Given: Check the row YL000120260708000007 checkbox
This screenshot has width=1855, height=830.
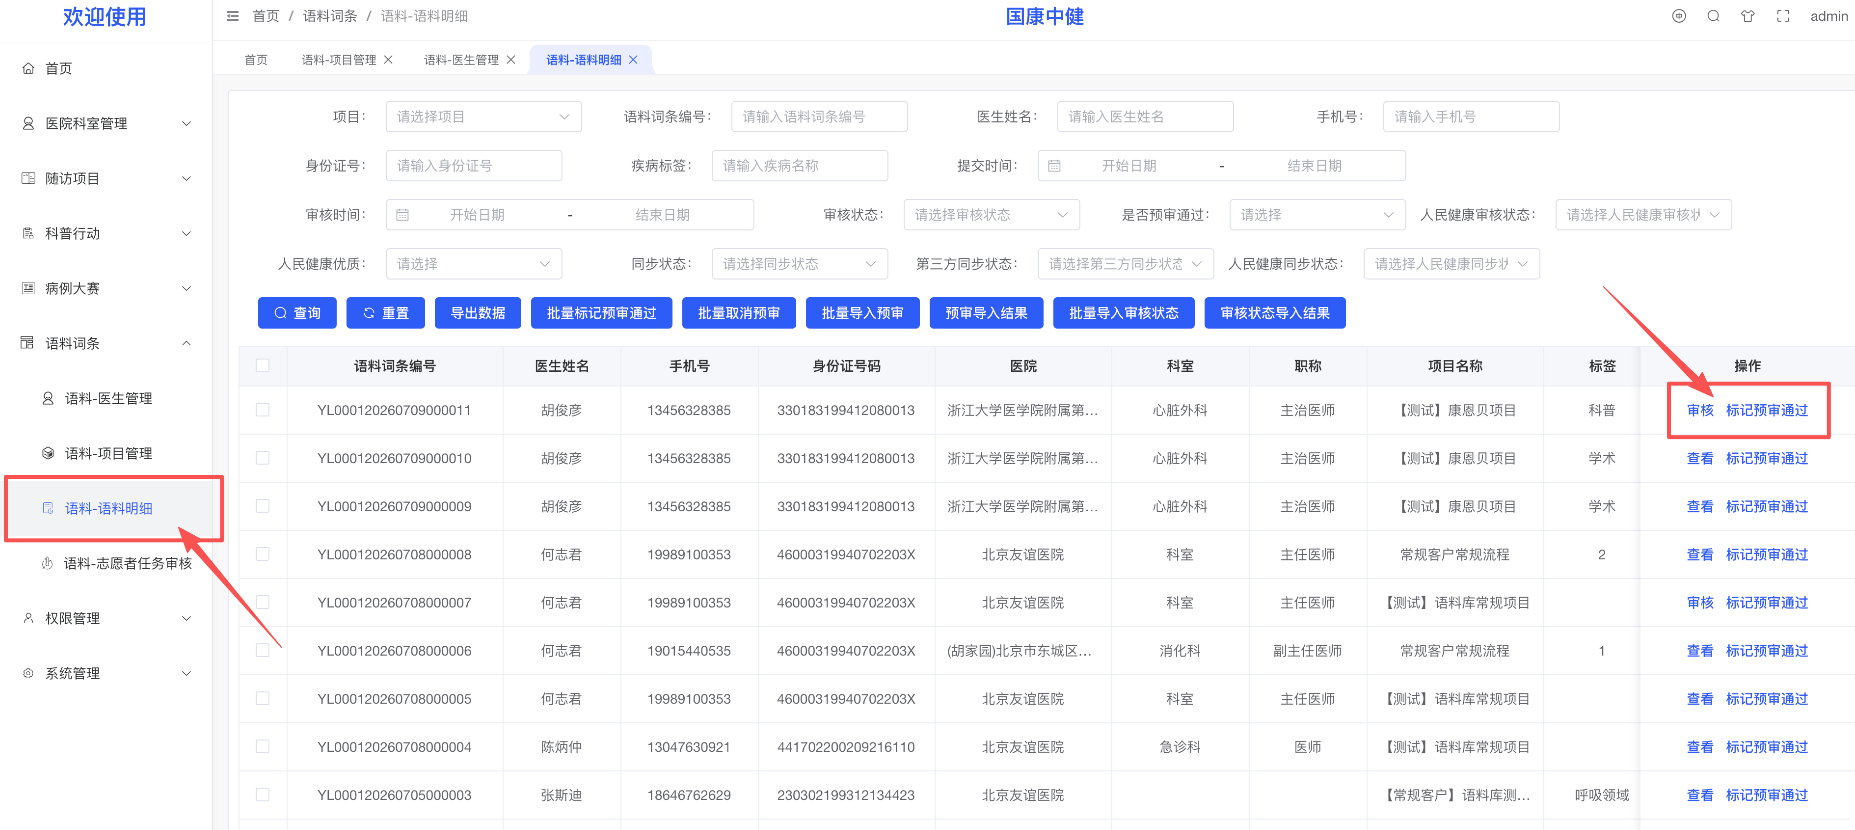Looking at the screenshot, I should 263,602.
